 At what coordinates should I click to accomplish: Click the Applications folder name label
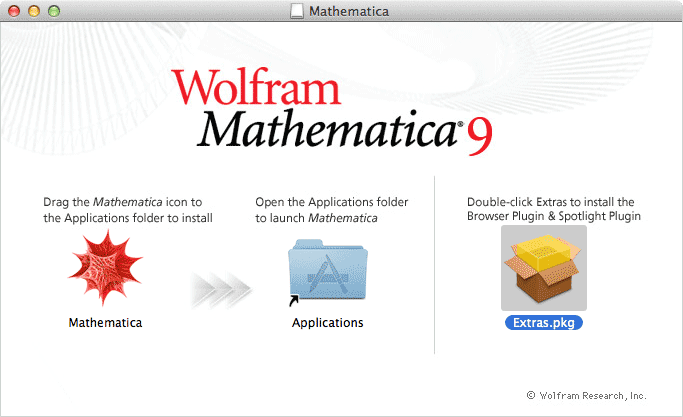328,323
